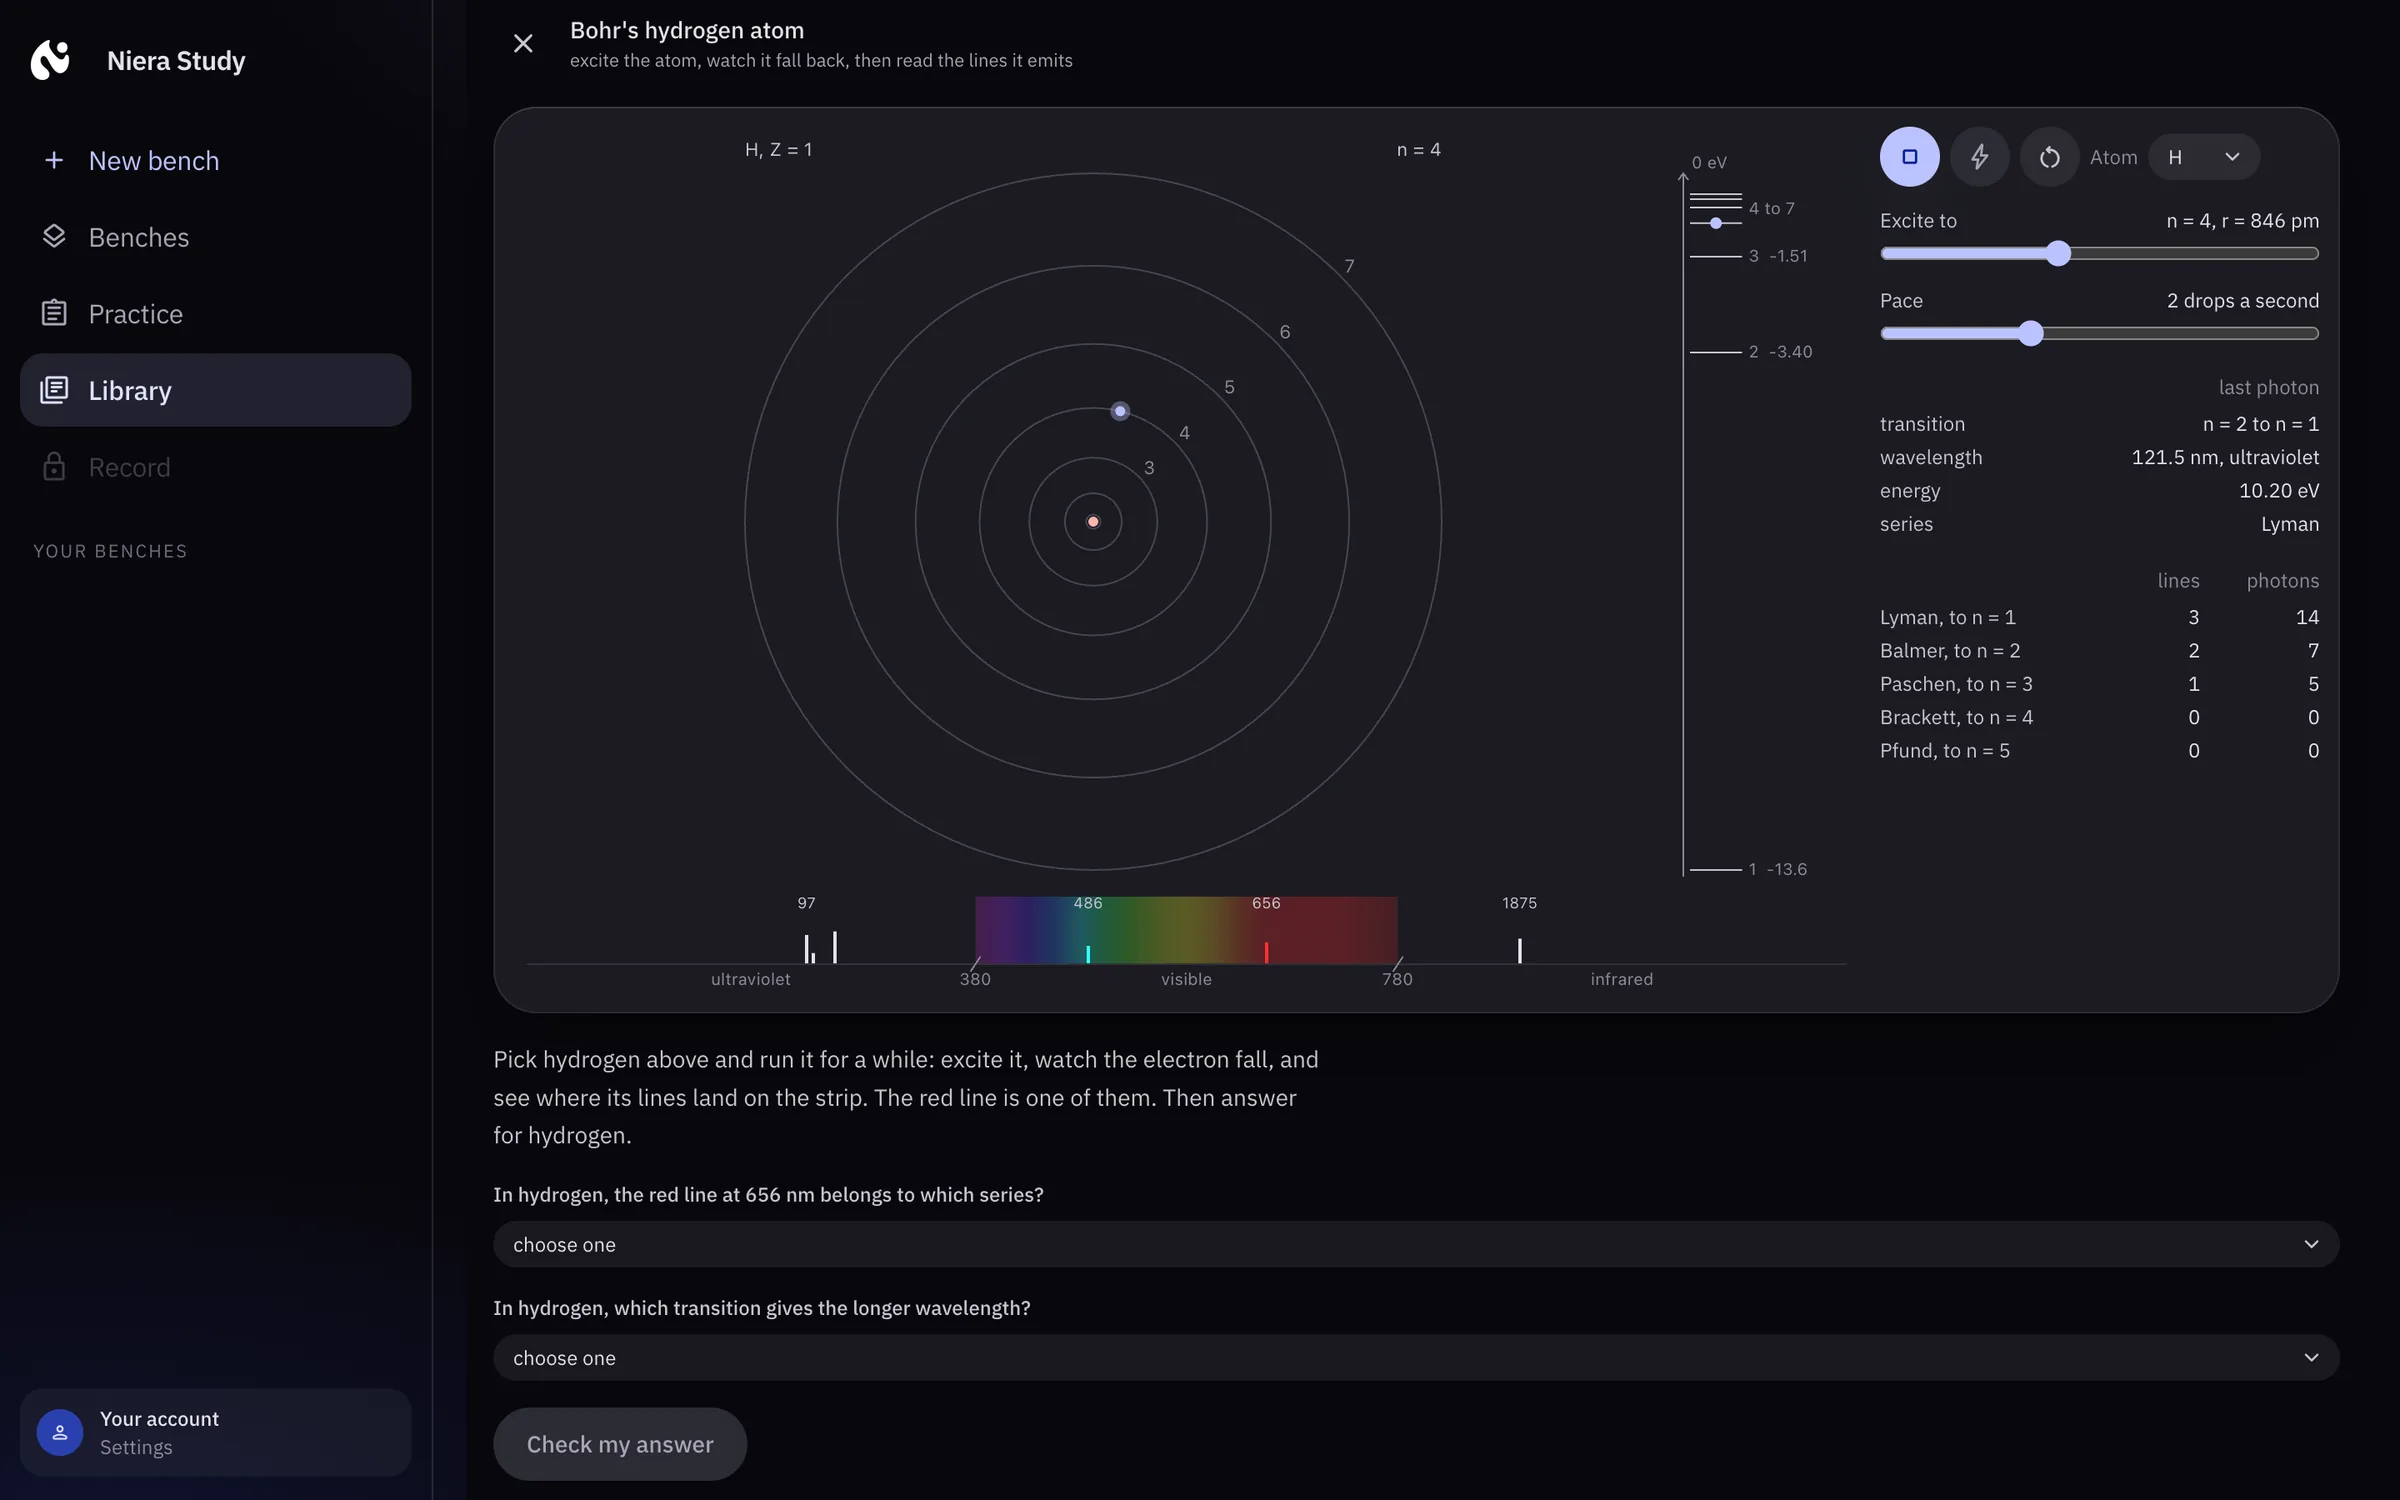Click the account avatar icon
This screenshot has height=1500, width=2400.
click(60, 1433)
